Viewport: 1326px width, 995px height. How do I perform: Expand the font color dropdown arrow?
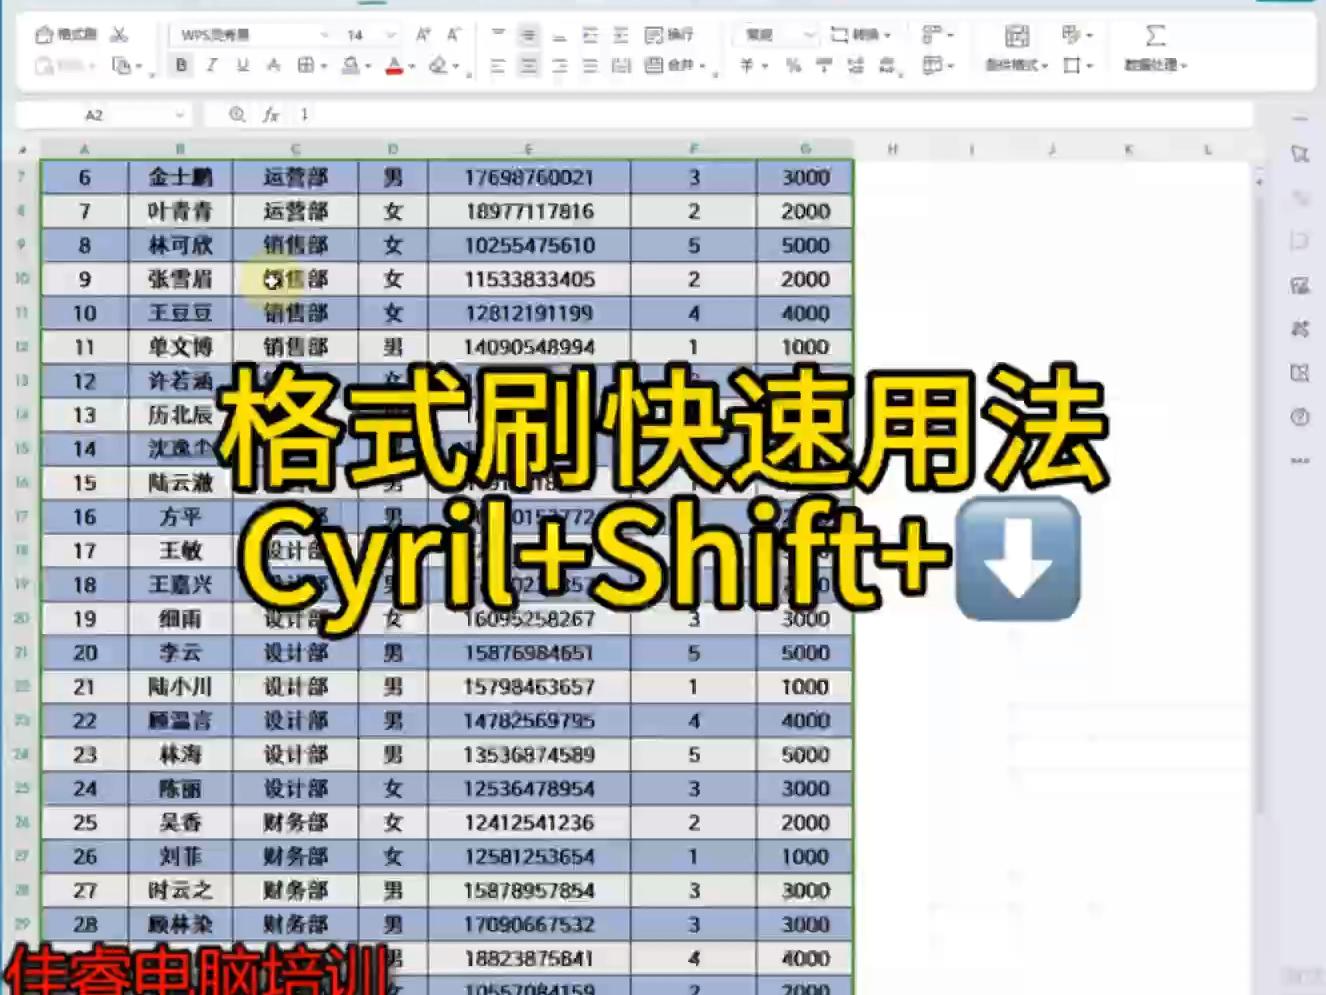(x=411, y=67)
